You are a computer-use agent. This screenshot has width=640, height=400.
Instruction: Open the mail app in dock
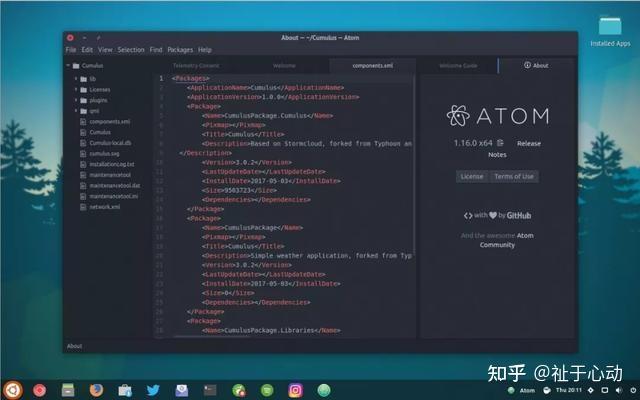coord(182,390)
